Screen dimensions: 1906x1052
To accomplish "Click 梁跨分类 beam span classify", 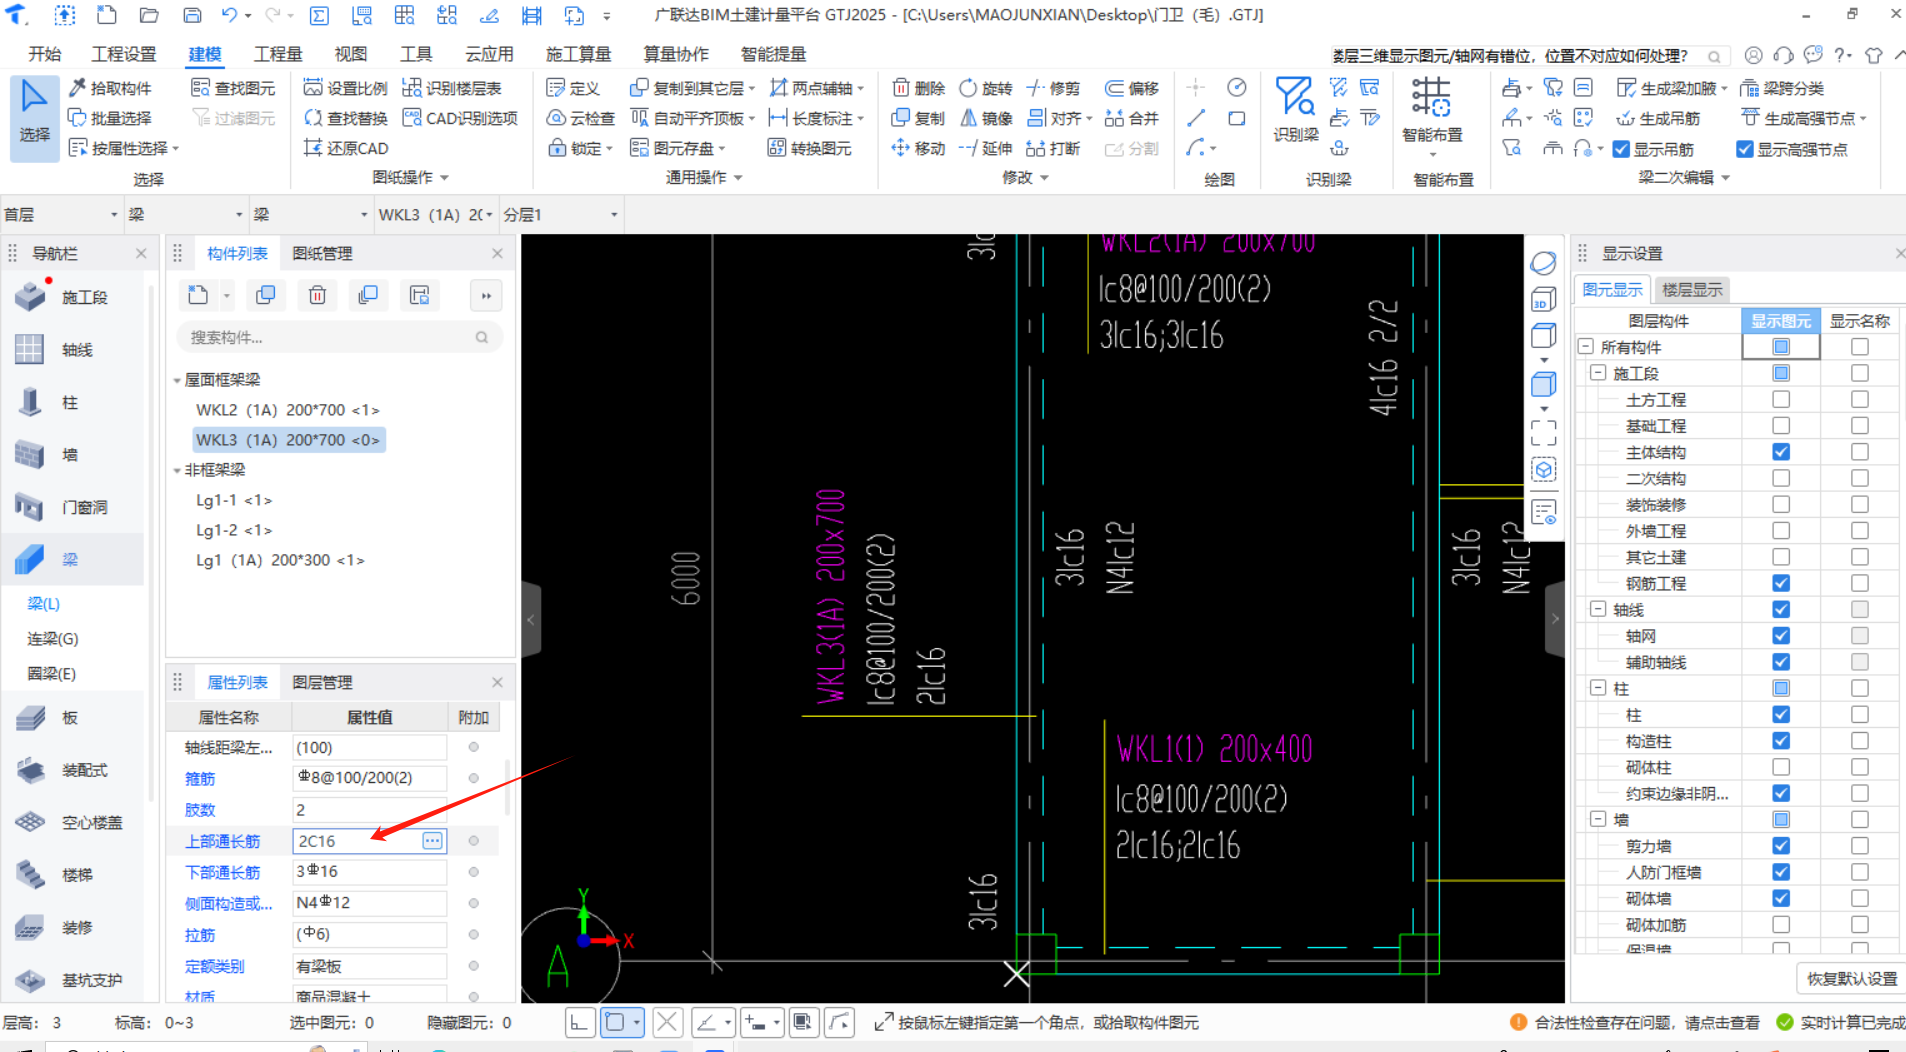I will 1783,88.
